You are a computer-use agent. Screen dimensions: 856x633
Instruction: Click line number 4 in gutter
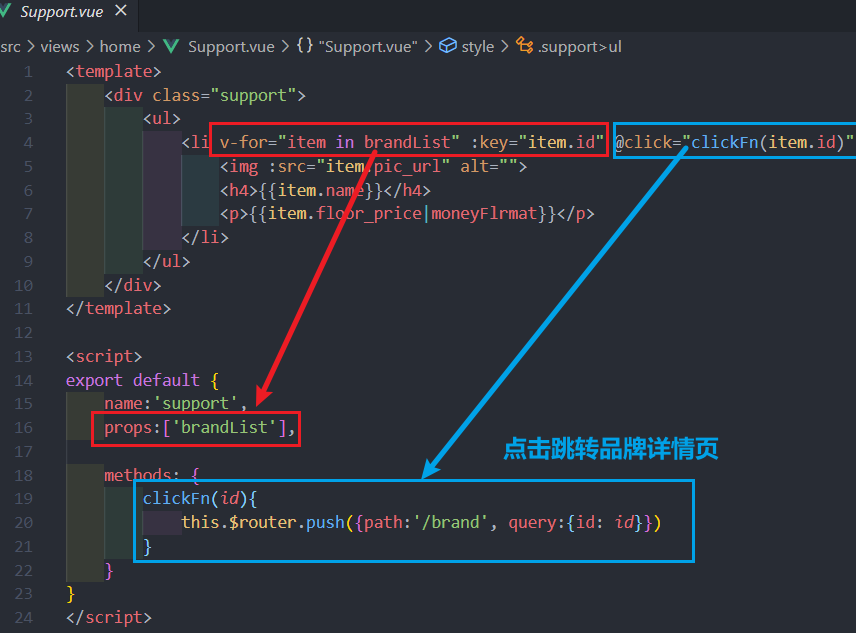tap(28, 143)
